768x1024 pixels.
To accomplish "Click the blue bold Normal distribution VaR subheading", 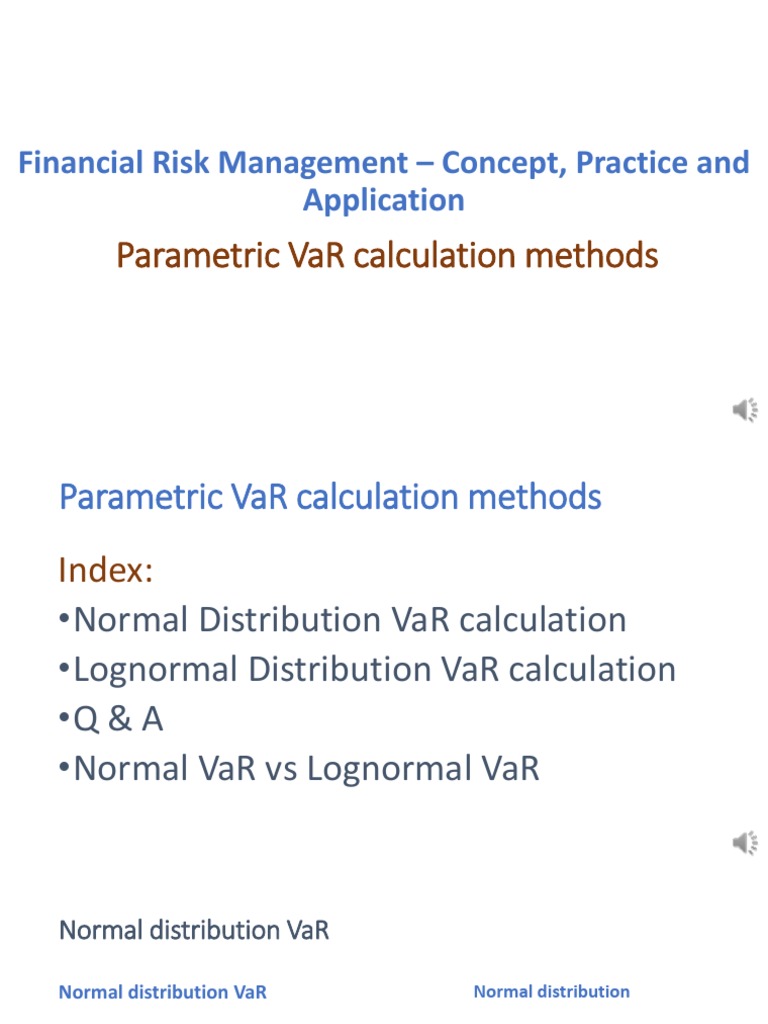I will point(163,992).
